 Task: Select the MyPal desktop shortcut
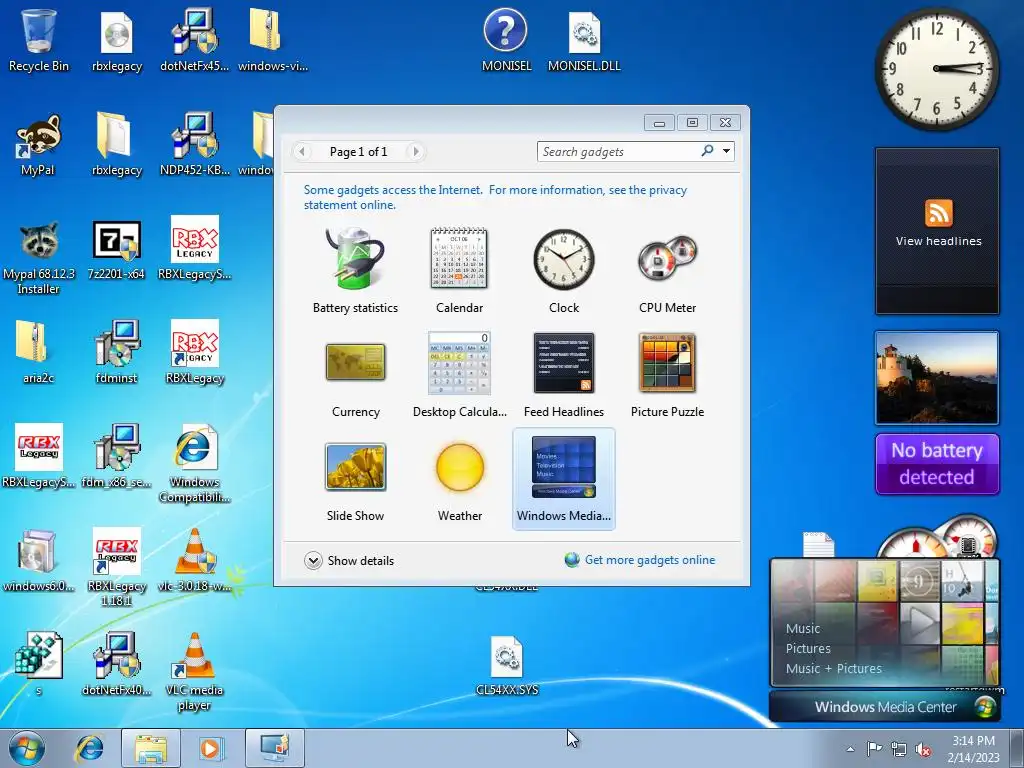click(x=38, y=145)
